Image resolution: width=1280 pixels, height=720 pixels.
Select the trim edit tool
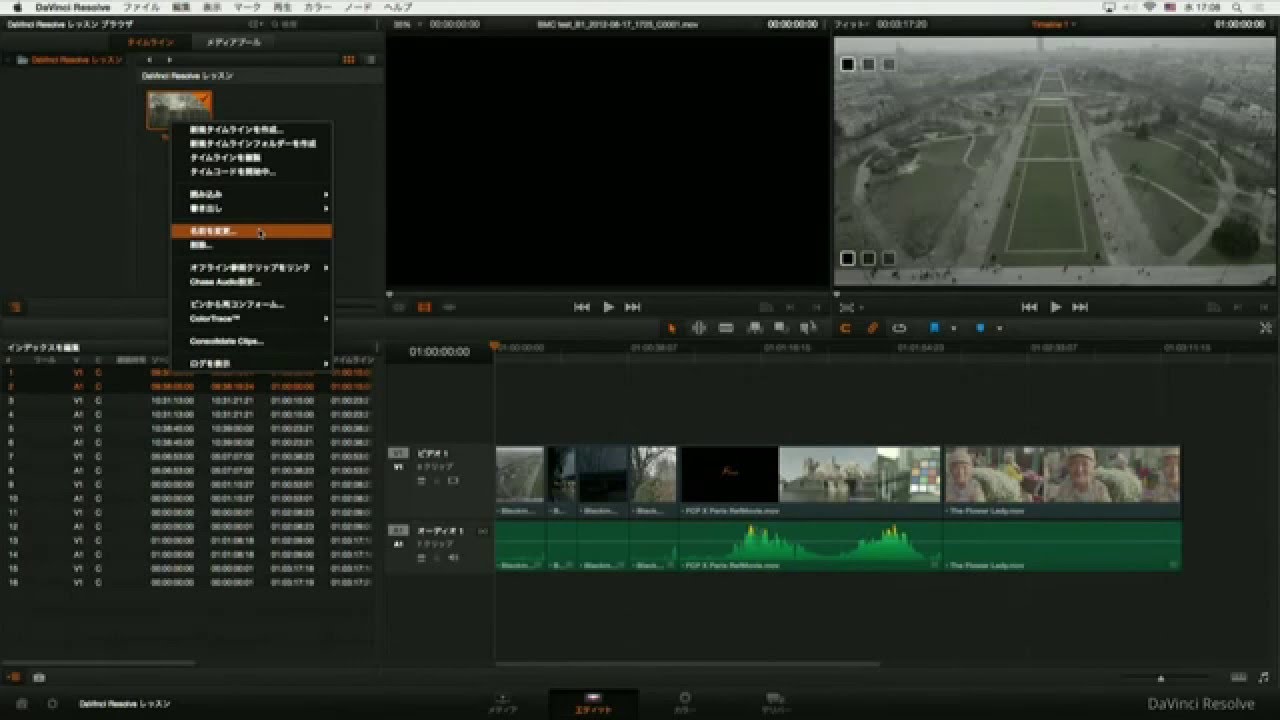(699, 328)
